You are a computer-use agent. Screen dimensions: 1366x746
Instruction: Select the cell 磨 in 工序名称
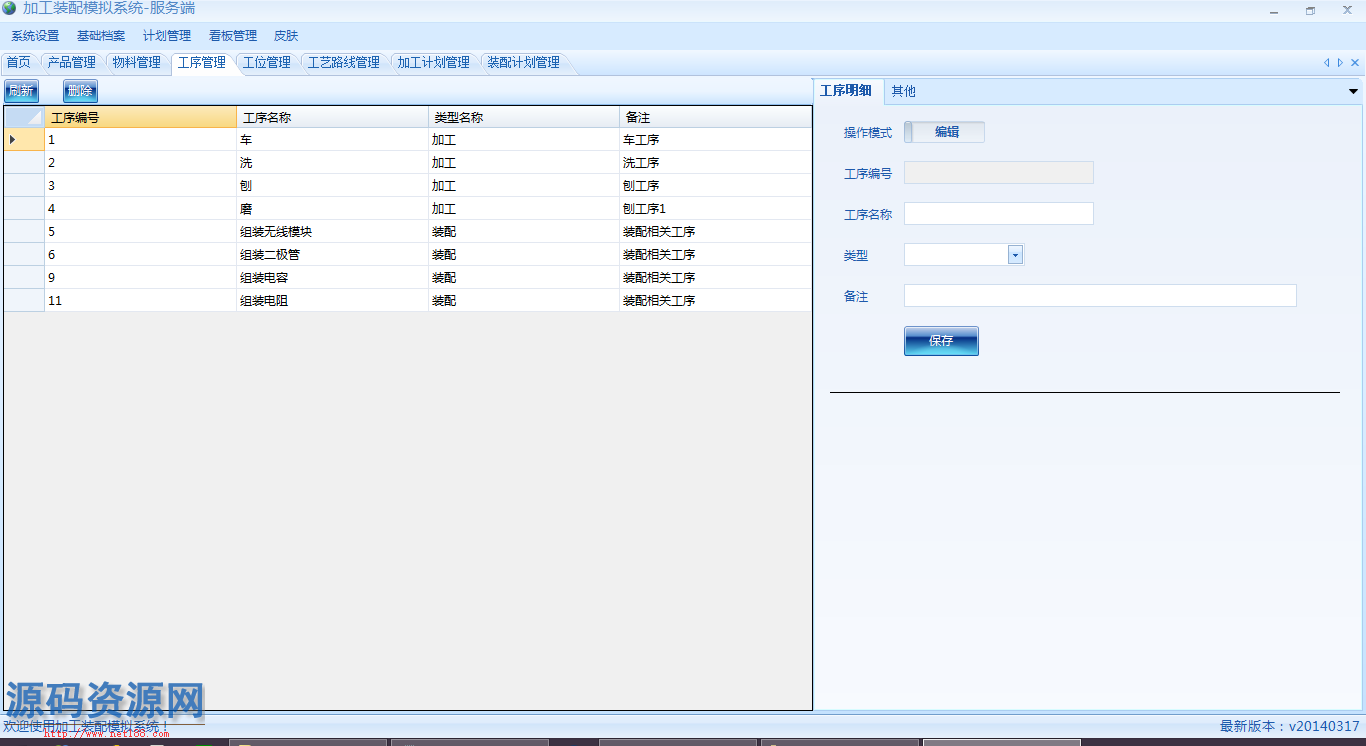pyautogui.click(x=333, y=209)
